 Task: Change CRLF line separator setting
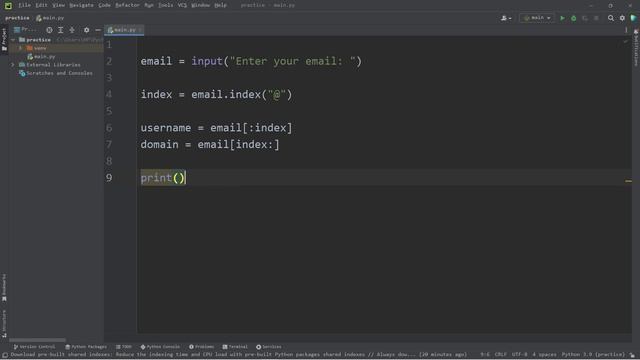tap(500, 355)
